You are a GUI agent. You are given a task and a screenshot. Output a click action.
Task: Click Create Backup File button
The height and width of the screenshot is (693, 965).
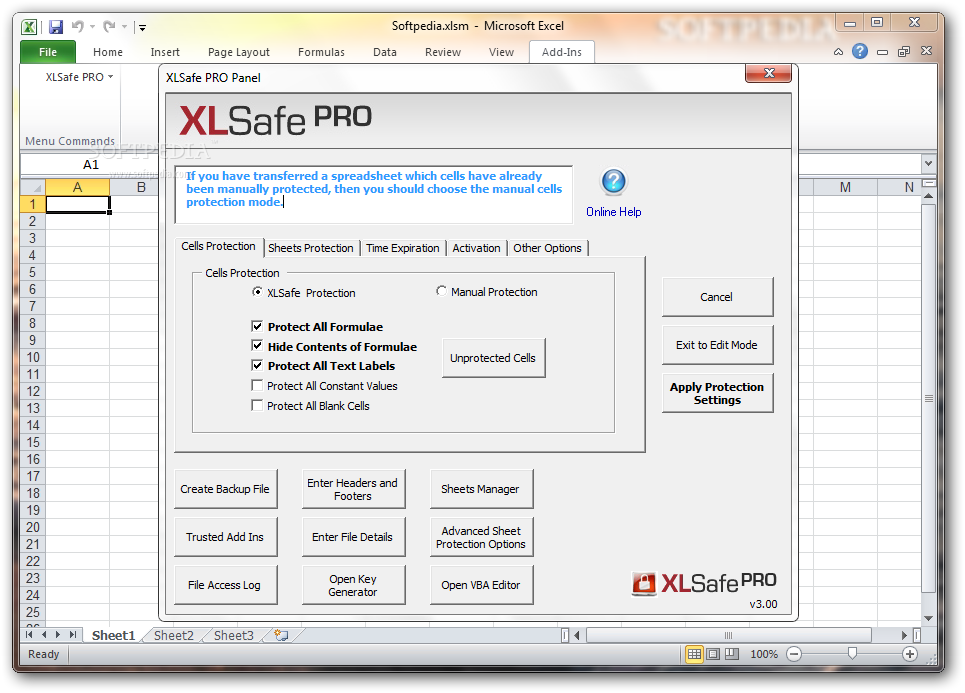click(x=225, y=489)
